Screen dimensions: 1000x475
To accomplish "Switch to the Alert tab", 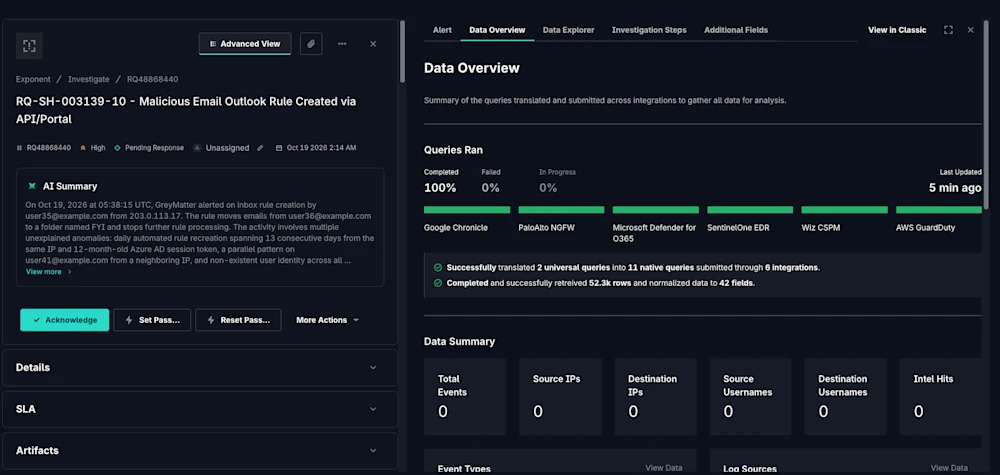I will click(442, 30).
